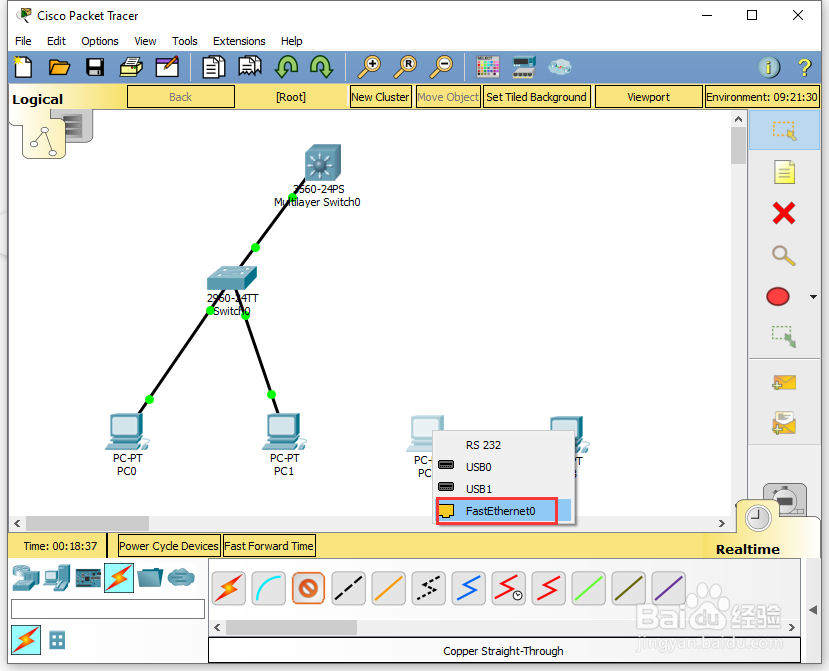Choose the Inspect magnifier tool
This screenshot has width=829, height=671.
coord(784,255)
